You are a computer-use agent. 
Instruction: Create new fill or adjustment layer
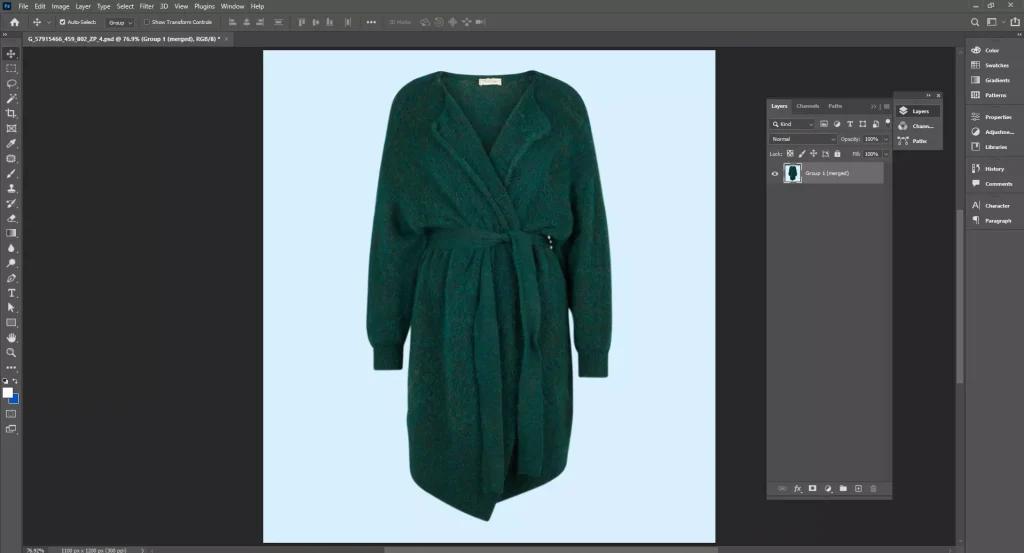pos(828,488)
